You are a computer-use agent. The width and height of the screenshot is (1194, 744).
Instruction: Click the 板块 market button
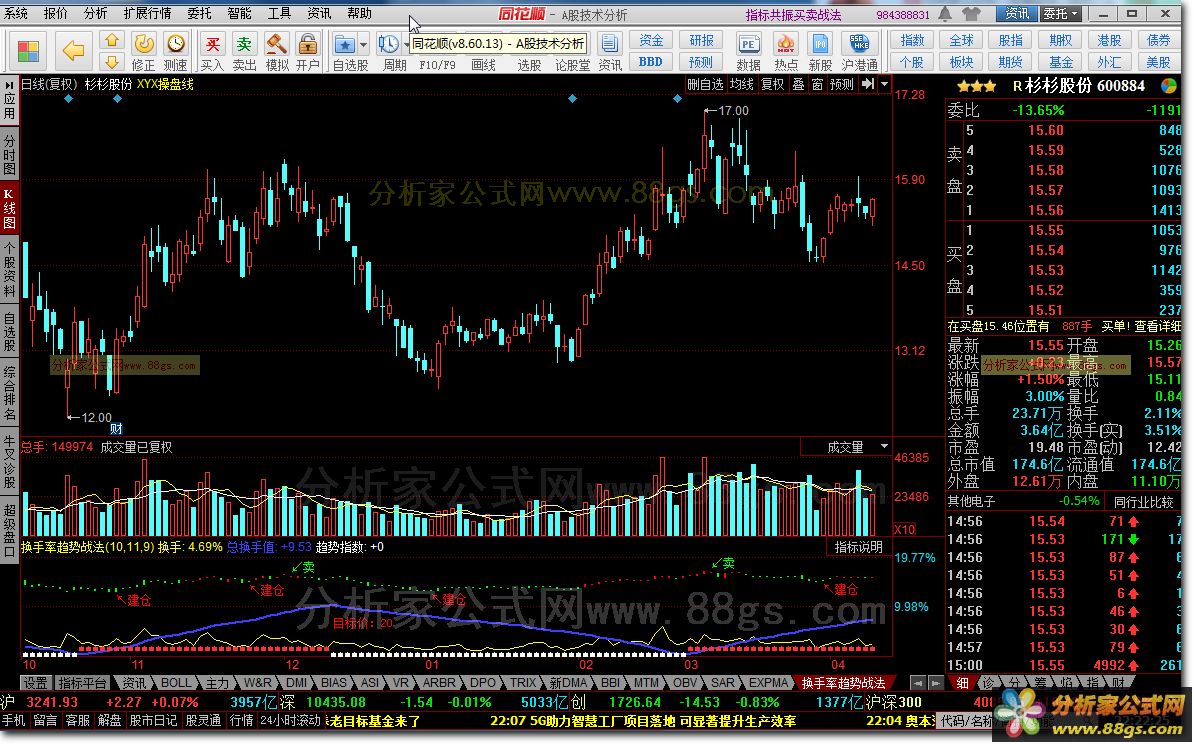962,62
